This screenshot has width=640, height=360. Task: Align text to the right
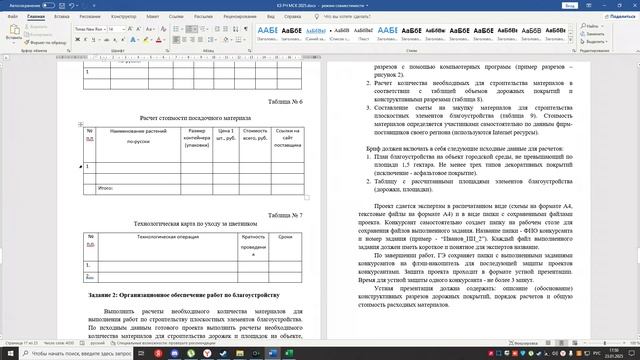(x=192, y=40)
